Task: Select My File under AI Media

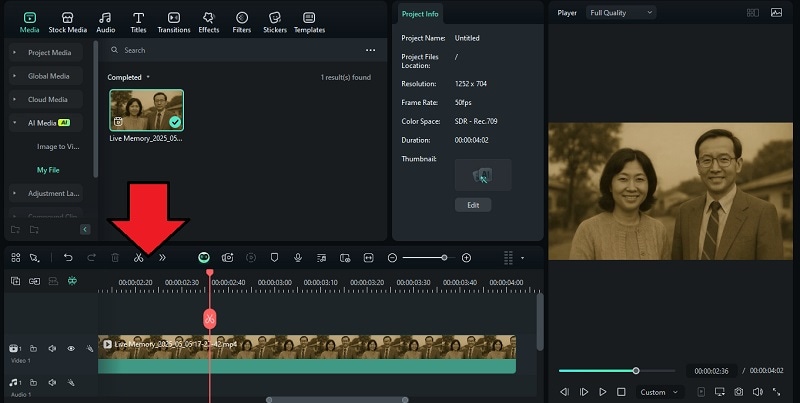Action: pyautogui.click(x=48, y=170)
